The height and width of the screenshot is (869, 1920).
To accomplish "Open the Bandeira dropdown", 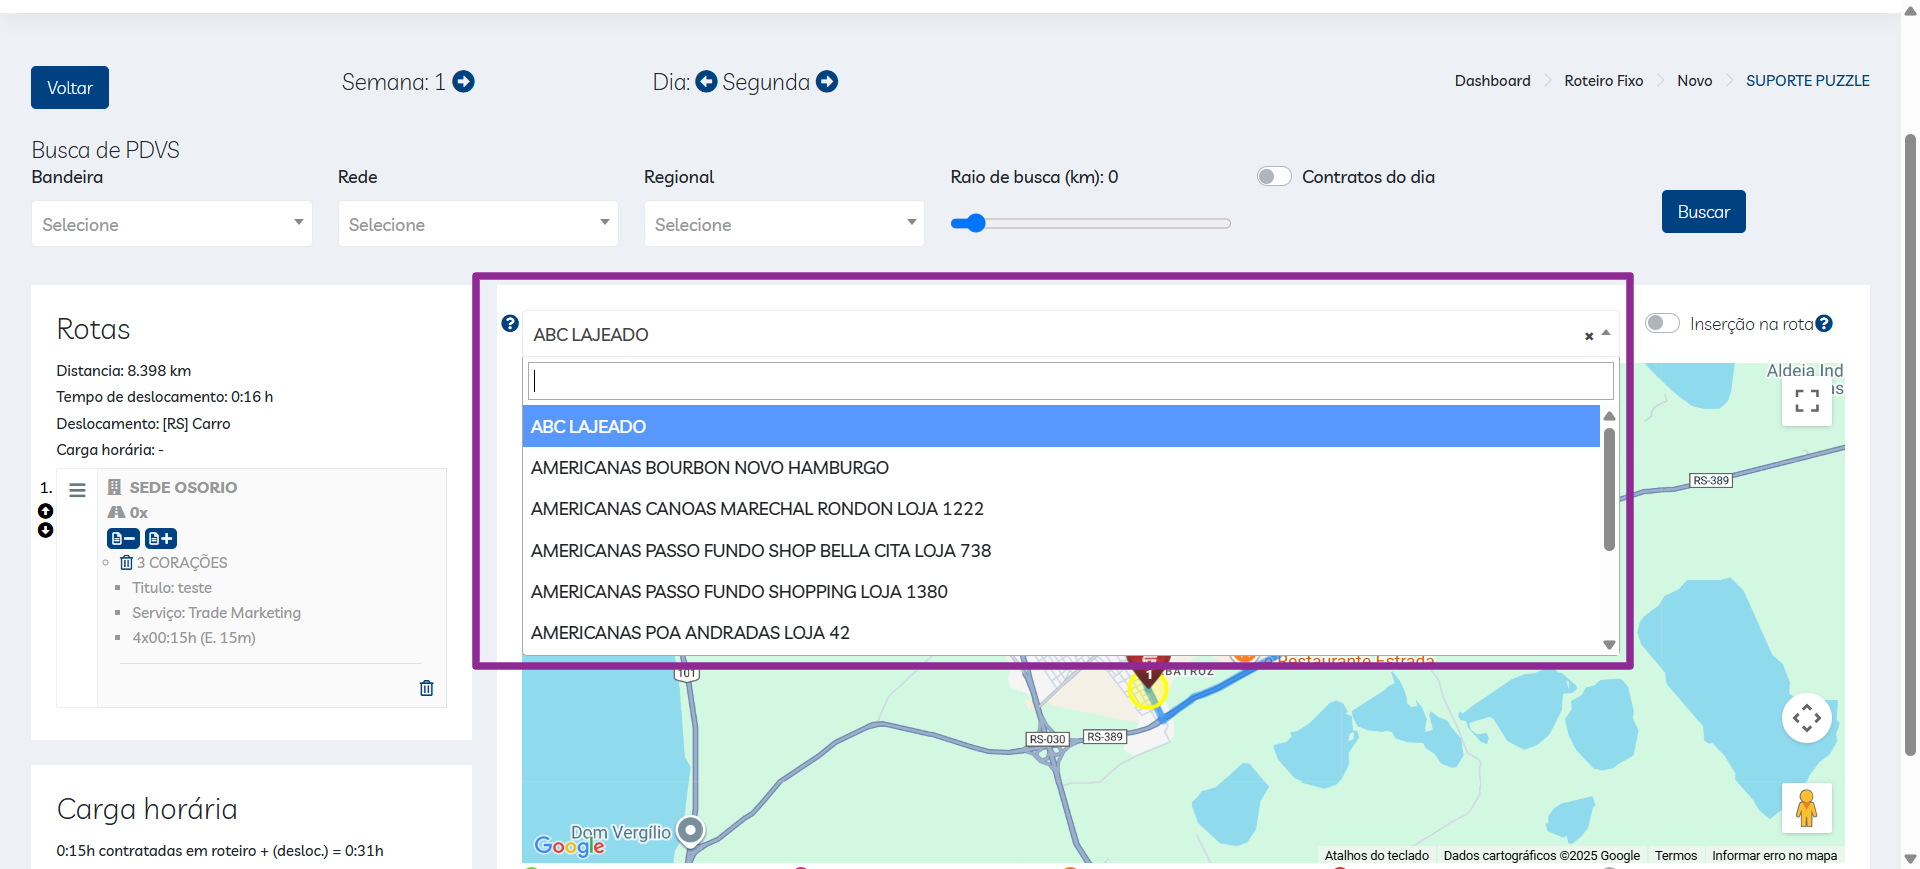I will click(172, 224).
